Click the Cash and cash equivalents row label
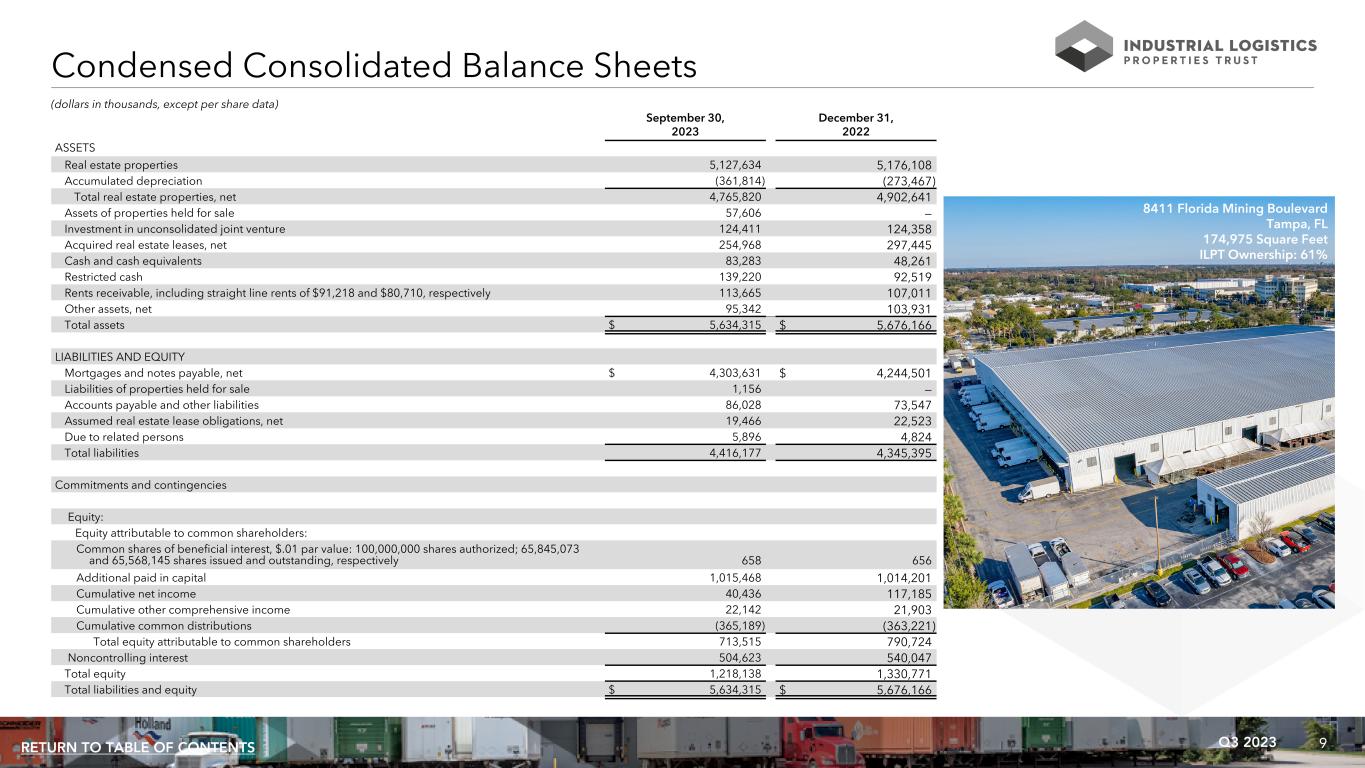 (x=133, y=261)
